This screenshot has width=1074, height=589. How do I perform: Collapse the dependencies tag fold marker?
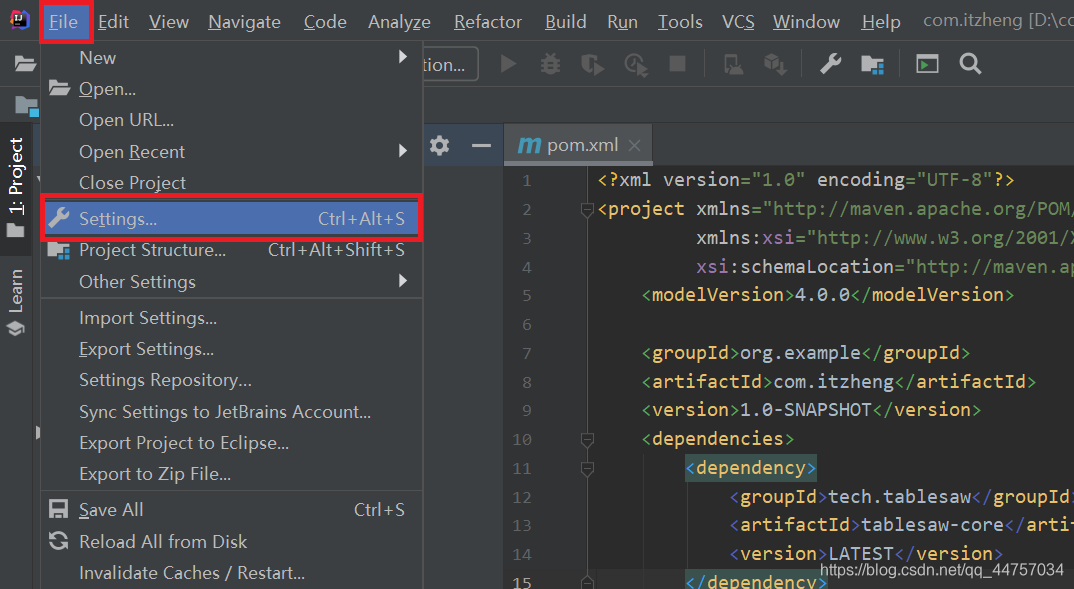tap(587, 439)
